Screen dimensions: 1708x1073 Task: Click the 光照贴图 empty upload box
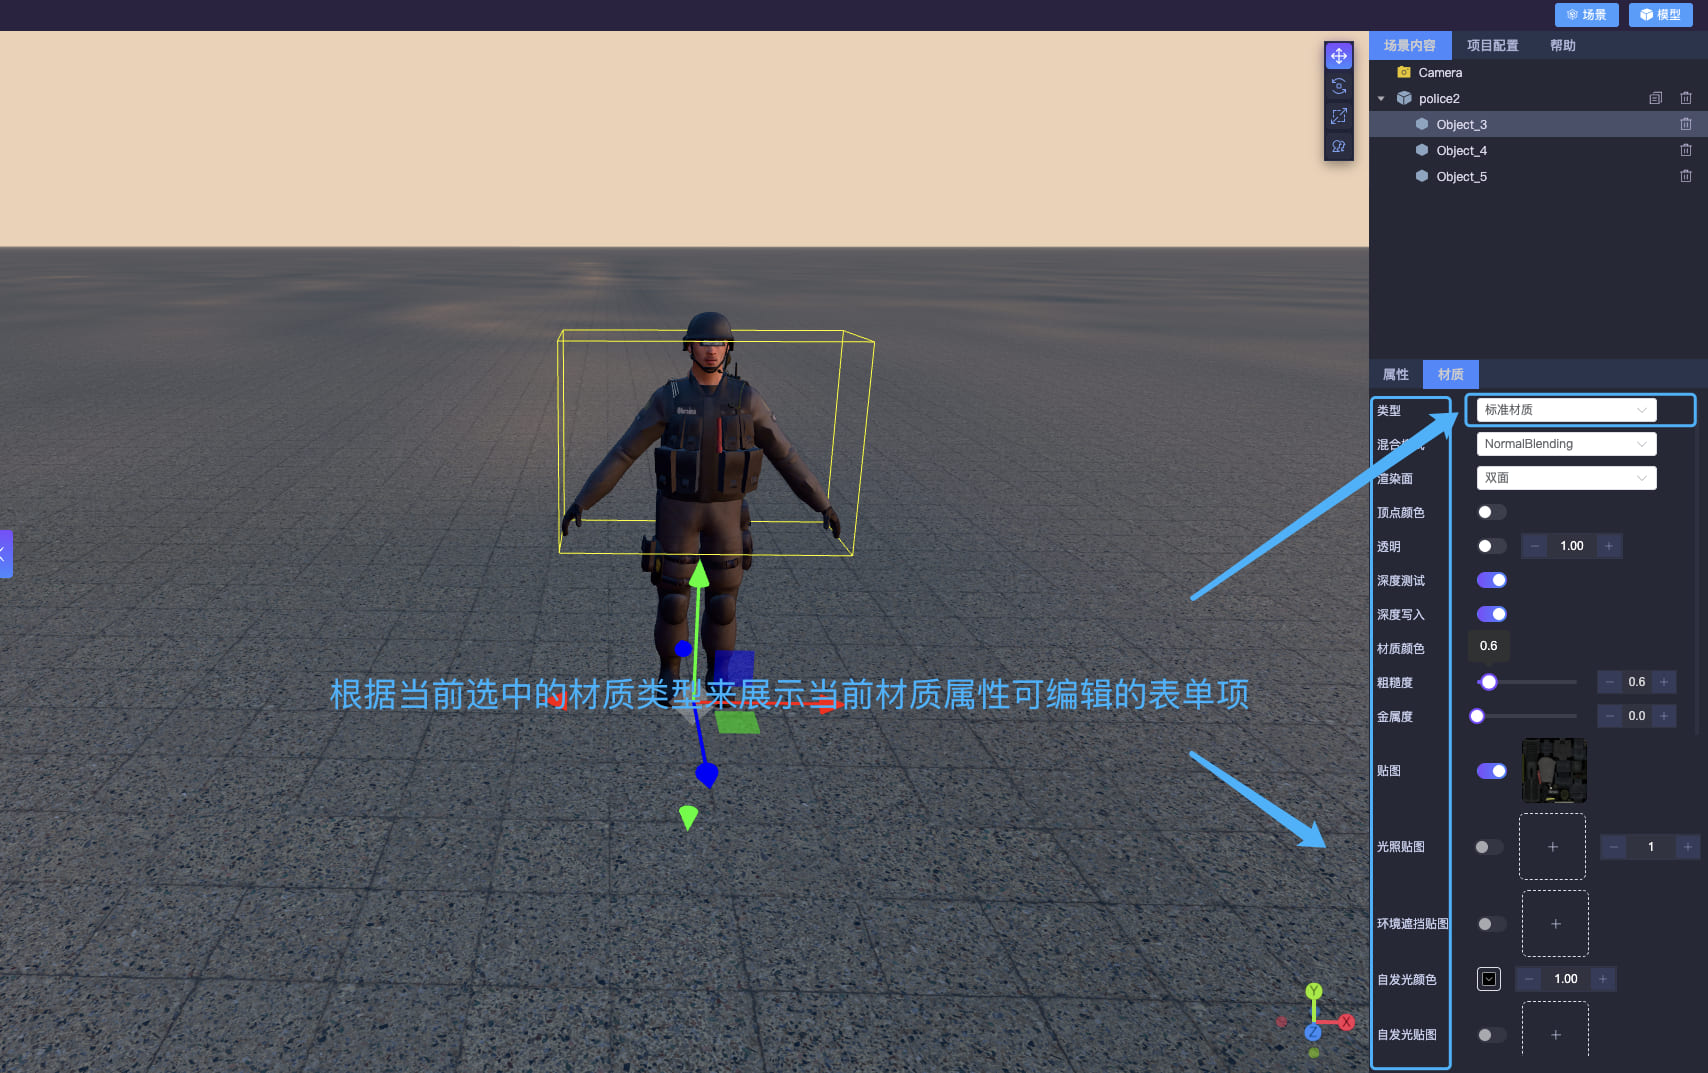[1552, 847]
